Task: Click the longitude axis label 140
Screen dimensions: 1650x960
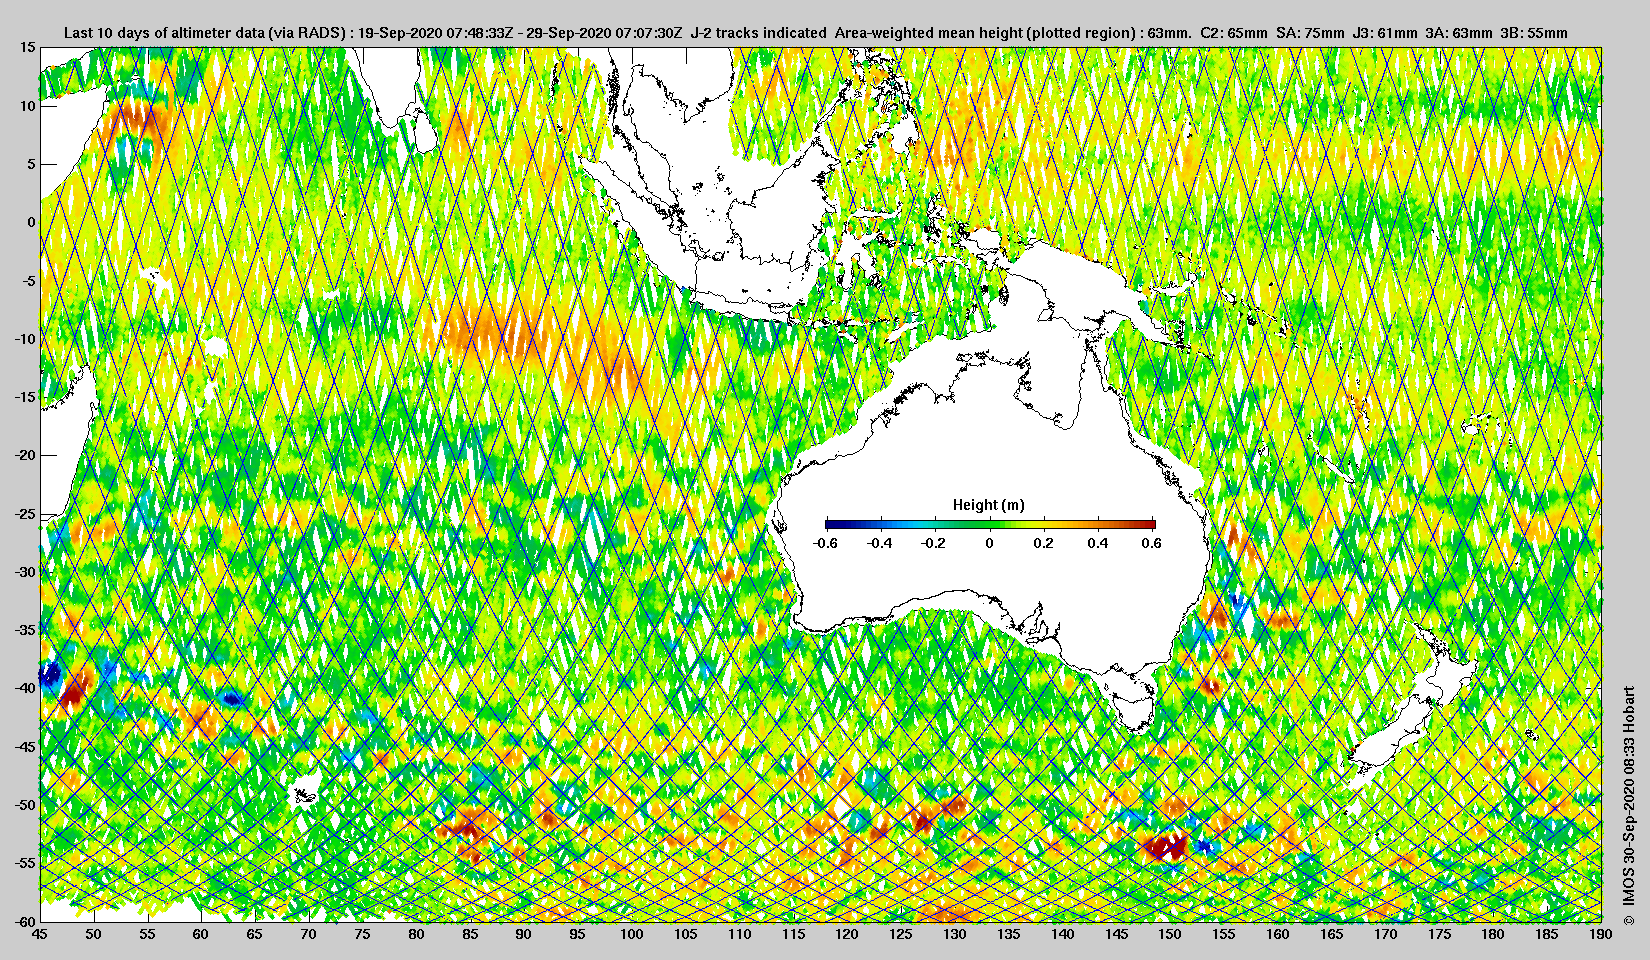Action: 1062,935
